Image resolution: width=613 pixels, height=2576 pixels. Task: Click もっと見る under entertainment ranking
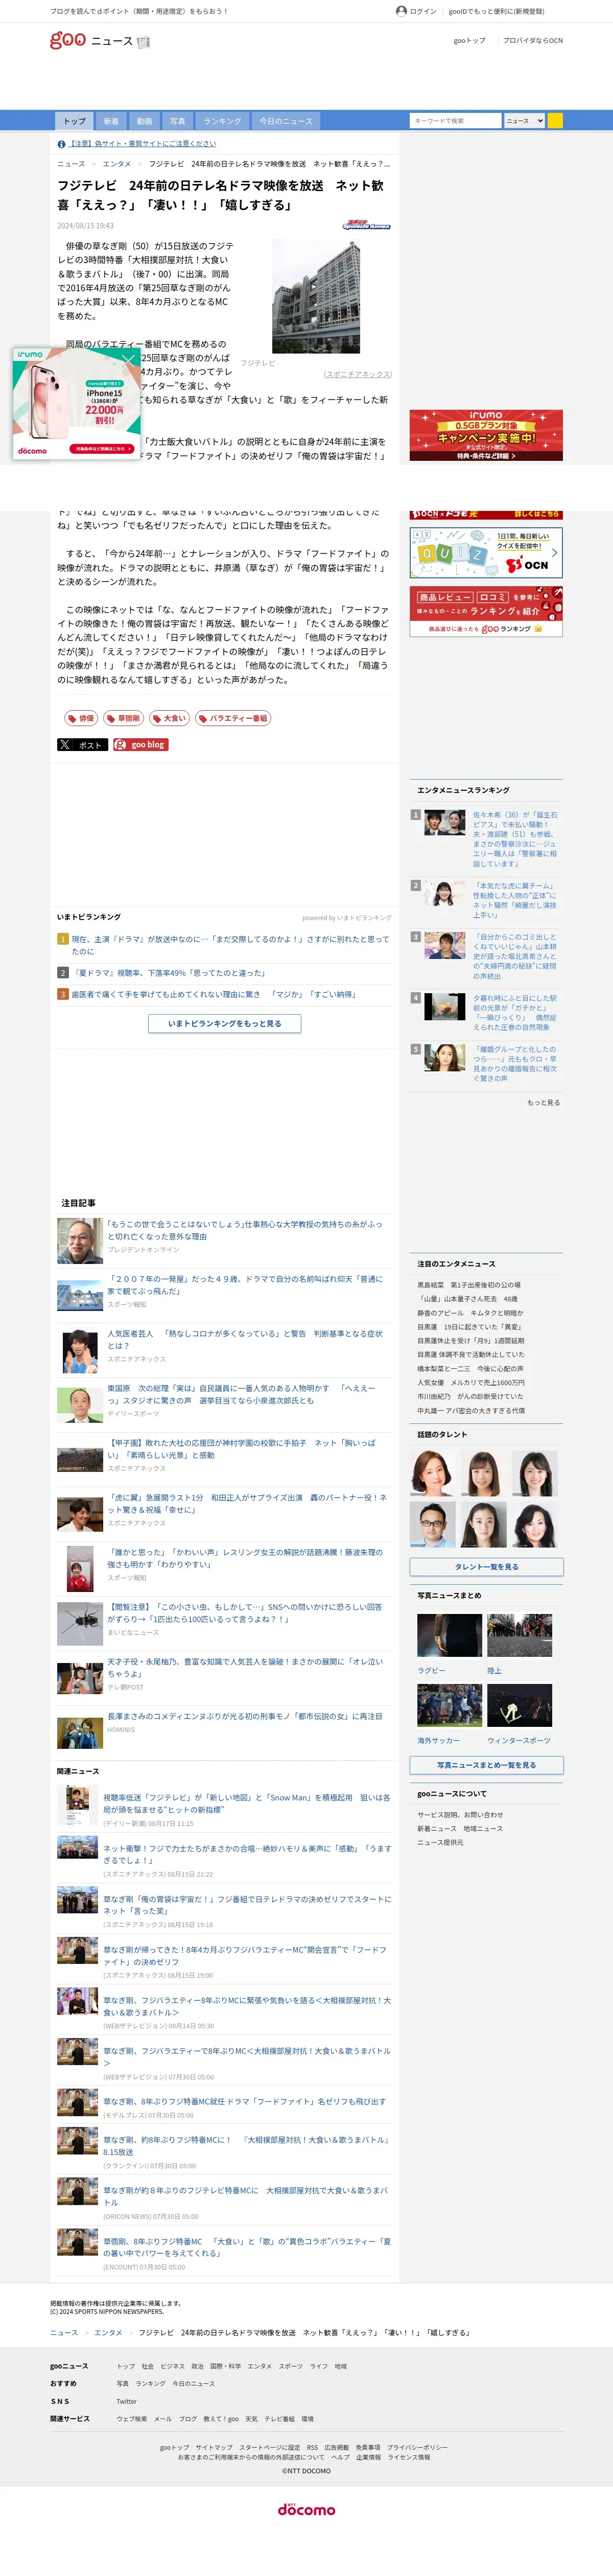[543, 1102]
